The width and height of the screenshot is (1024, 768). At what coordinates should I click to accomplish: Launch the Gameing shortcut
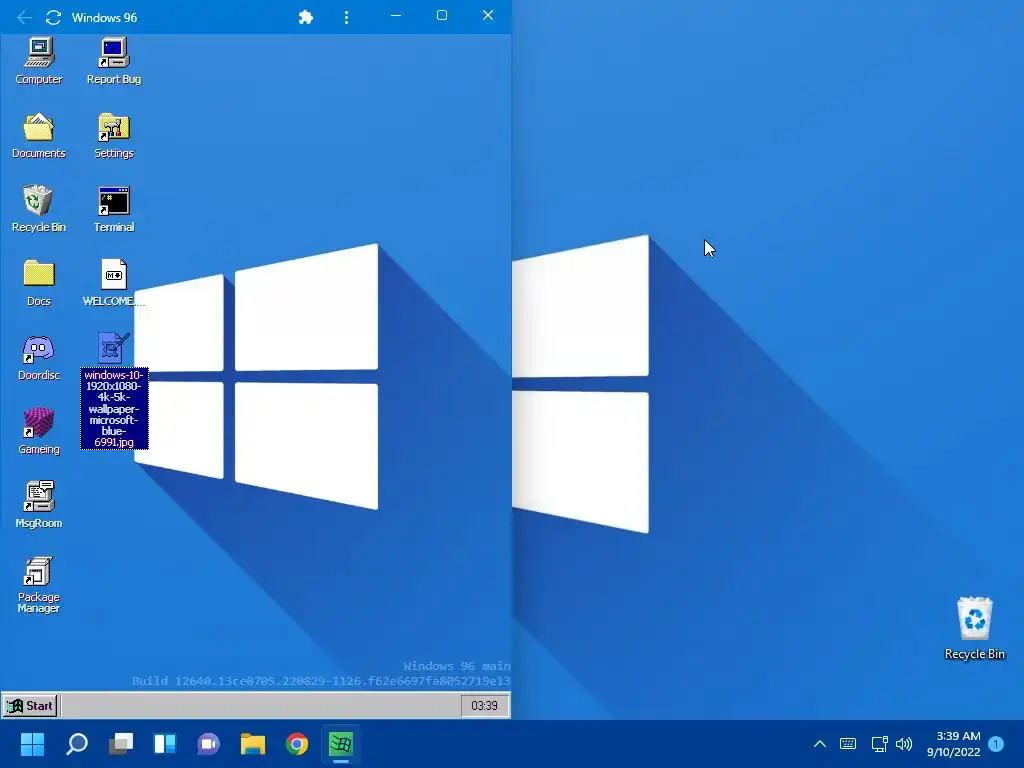(x=39, y=431)
